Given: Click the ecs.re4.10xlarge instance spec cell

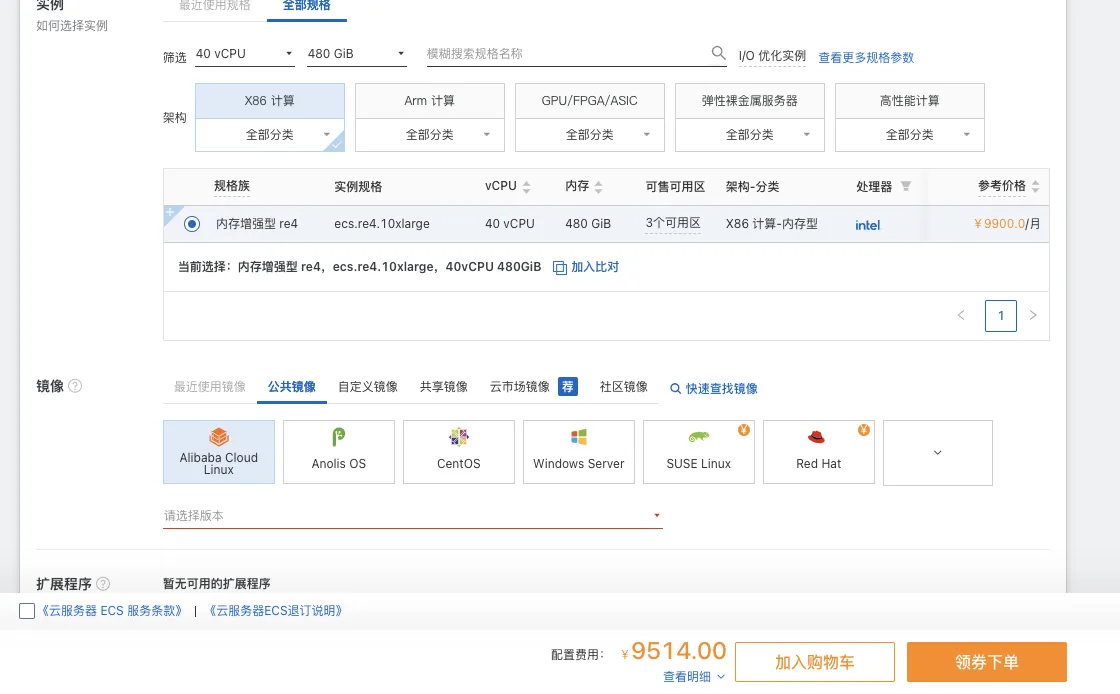Looking at the screenshot, I should click(382, 223).
